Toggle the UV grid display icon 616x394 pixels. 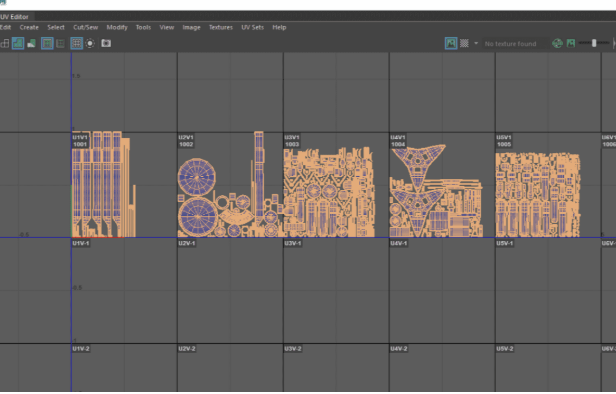tap(77, 43)
